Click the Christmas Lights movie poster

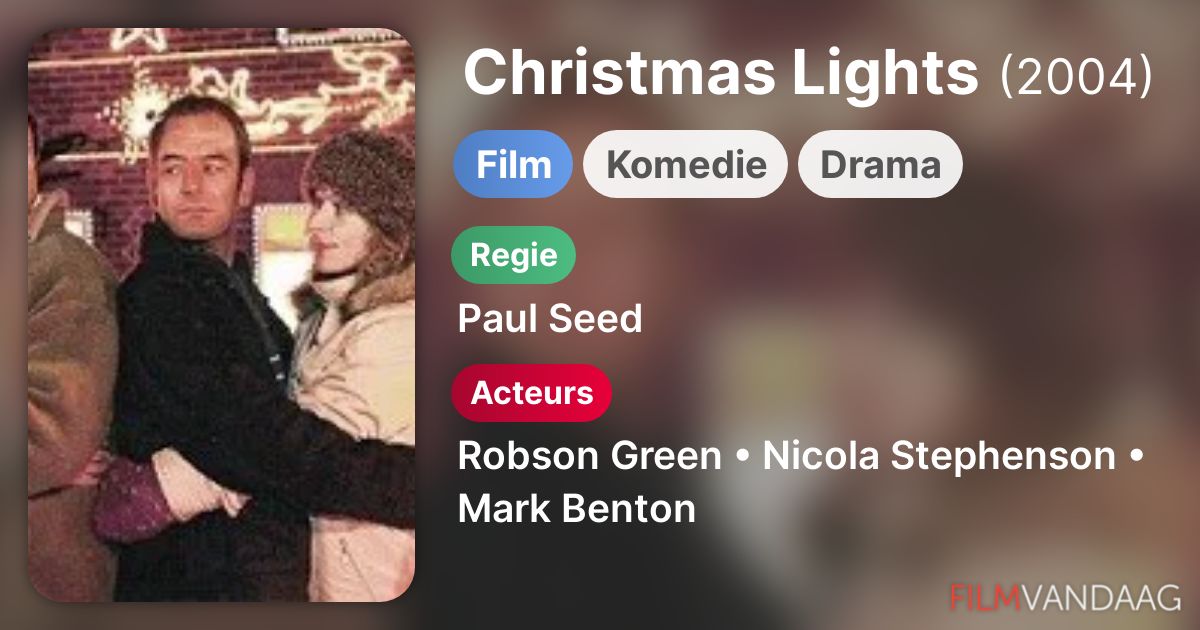(x=221, y=315)
